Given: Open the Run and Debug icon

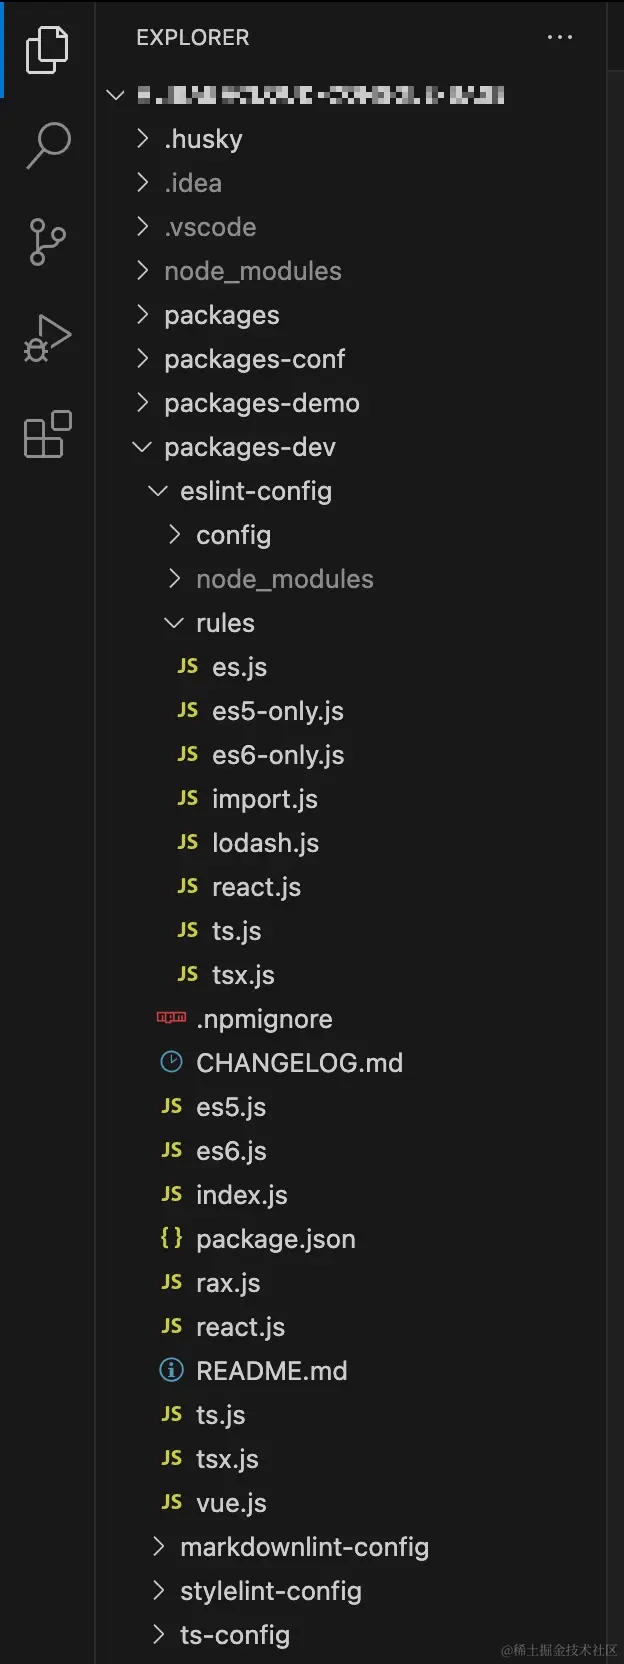Looking at the screenshot, I should pos(47,338).
